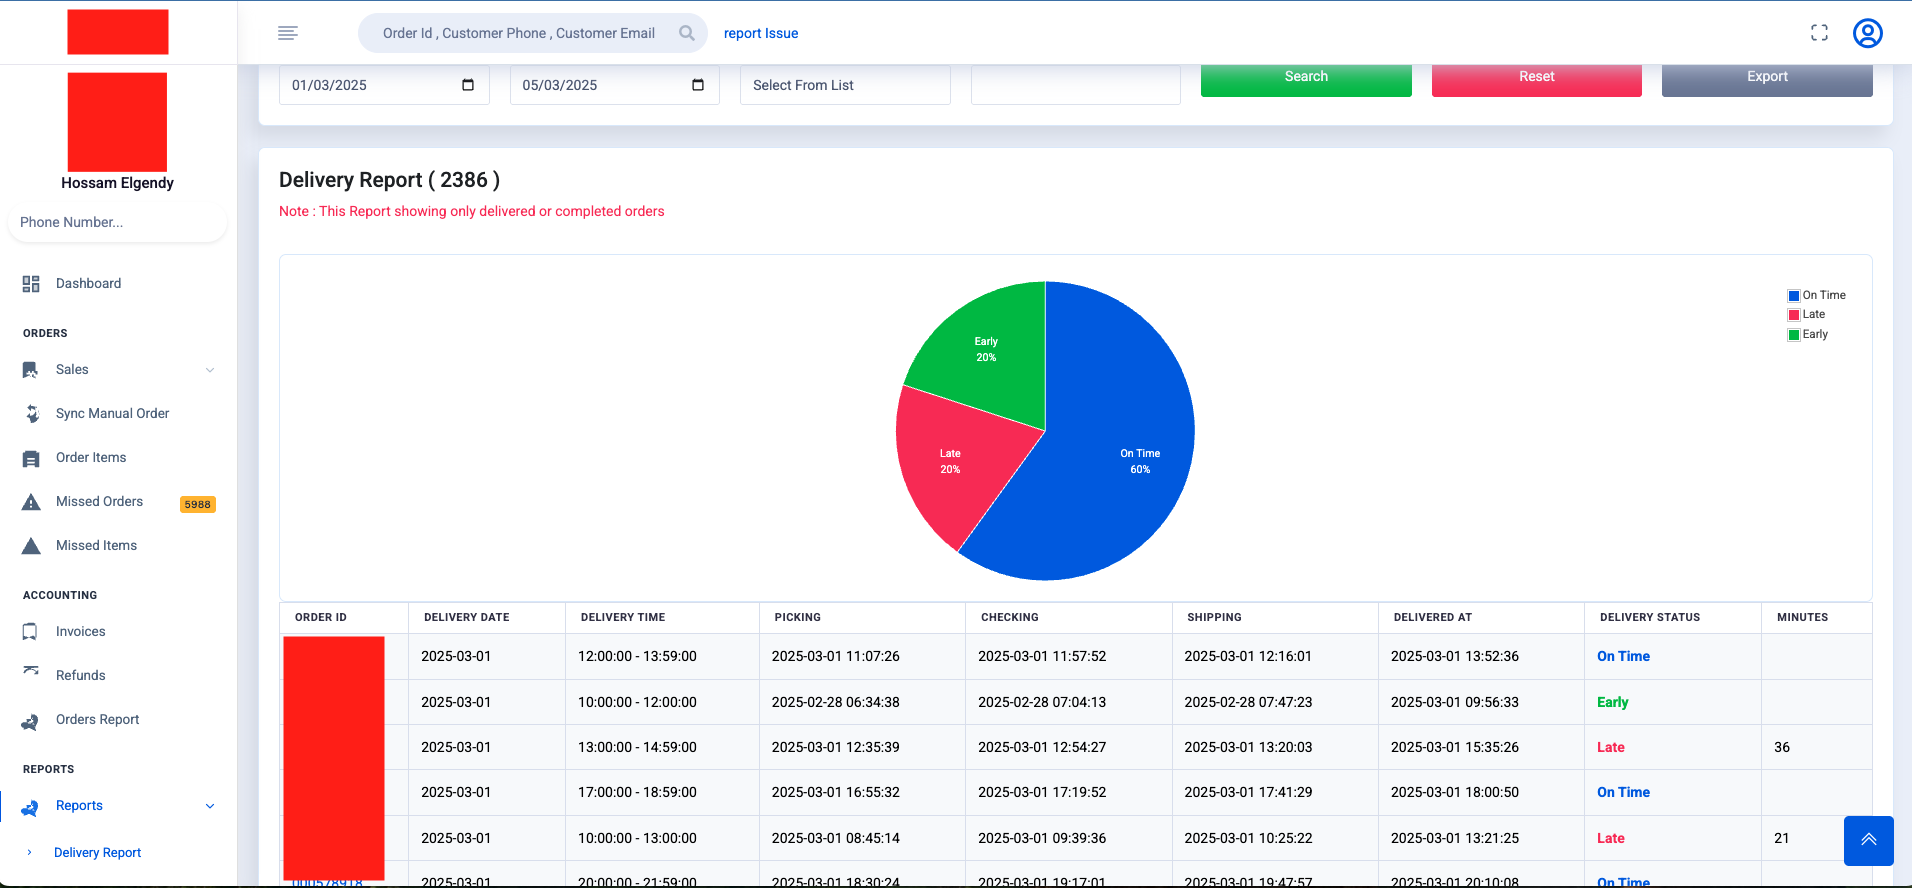This screenshot has height=888, width=1912.
Task: Click the report Issue link
Action: 760,33
